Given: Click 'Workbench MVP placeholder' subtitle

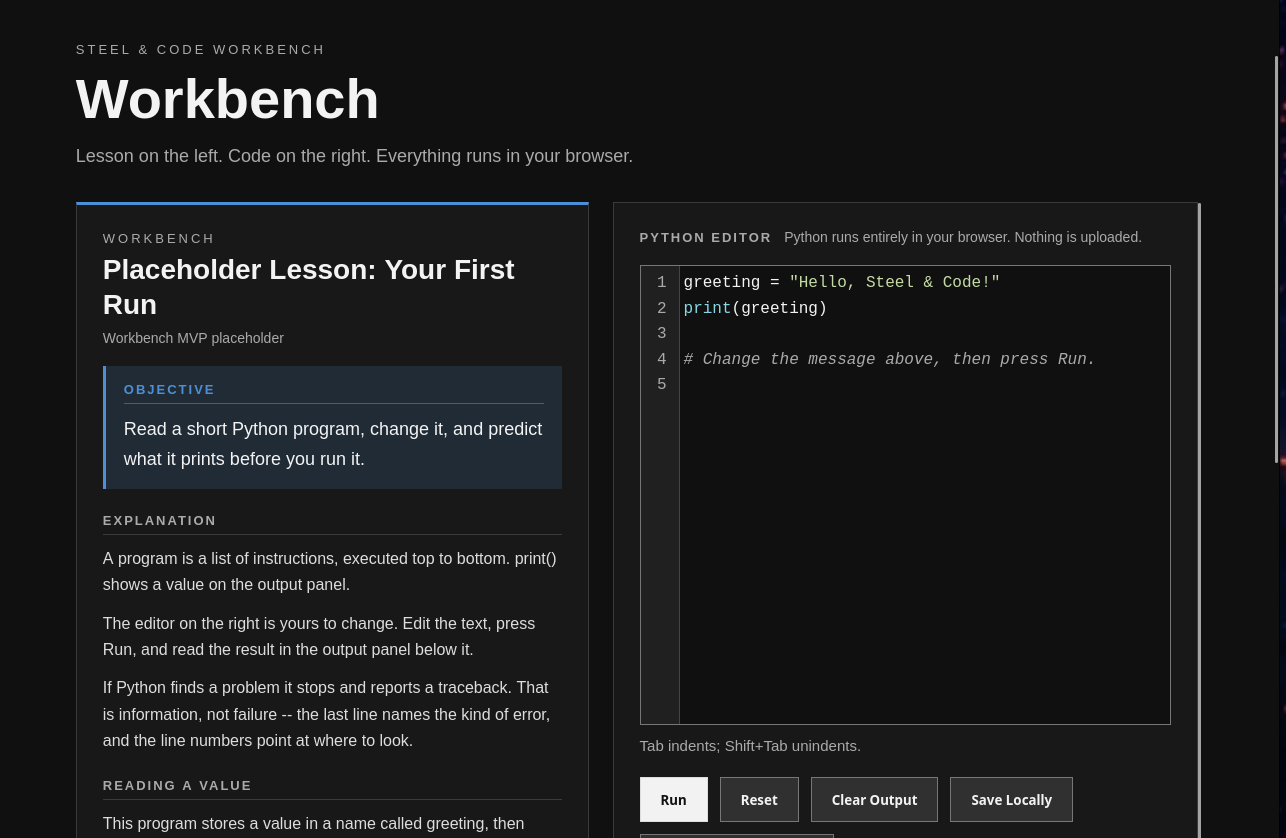Looking at the screenshot, I should 193,338.
